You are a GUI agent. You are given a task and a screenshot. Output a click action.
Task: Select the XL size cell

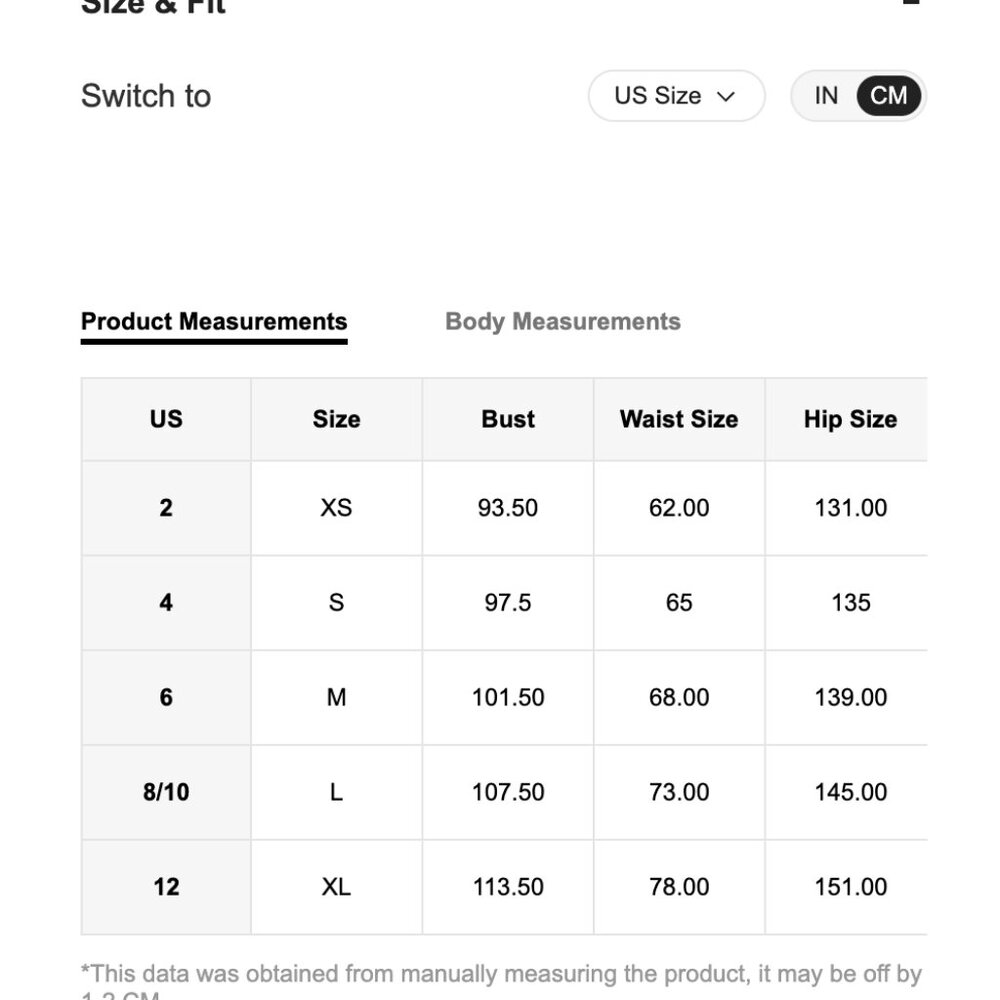tap(336, 886)
